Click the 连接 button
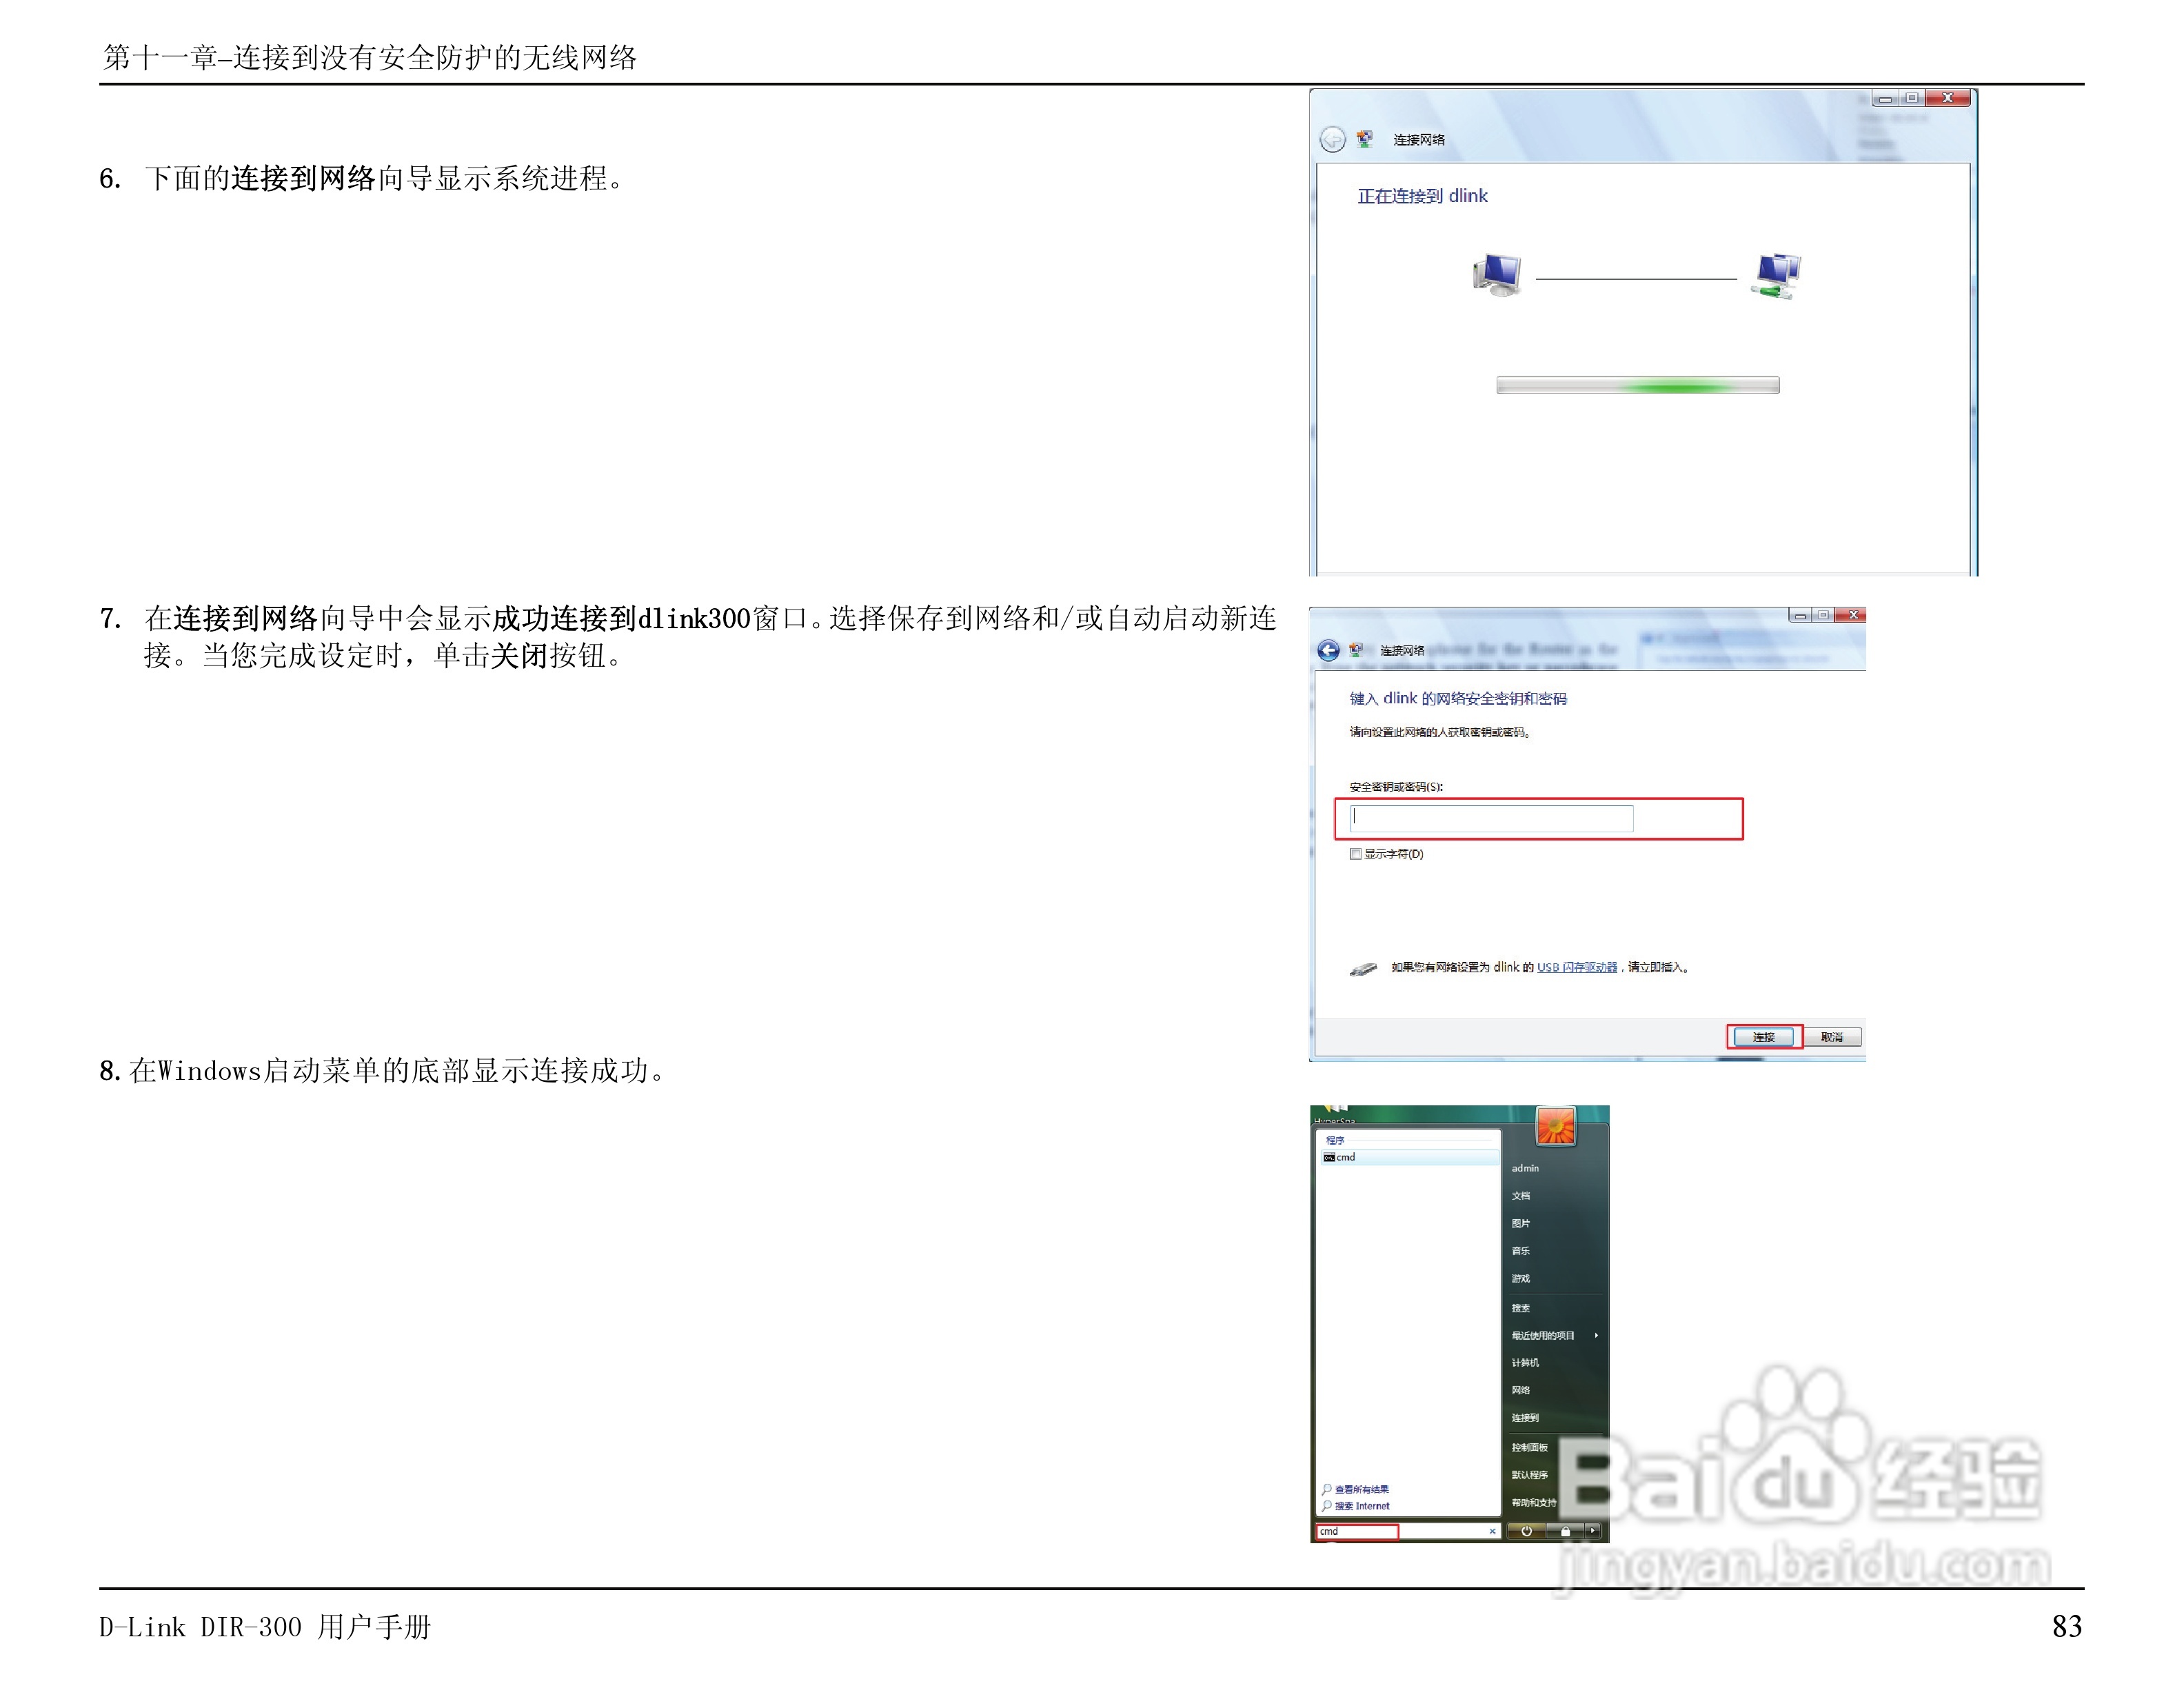This screenshot has width=2184, height=1688. coord(1764,1037)
